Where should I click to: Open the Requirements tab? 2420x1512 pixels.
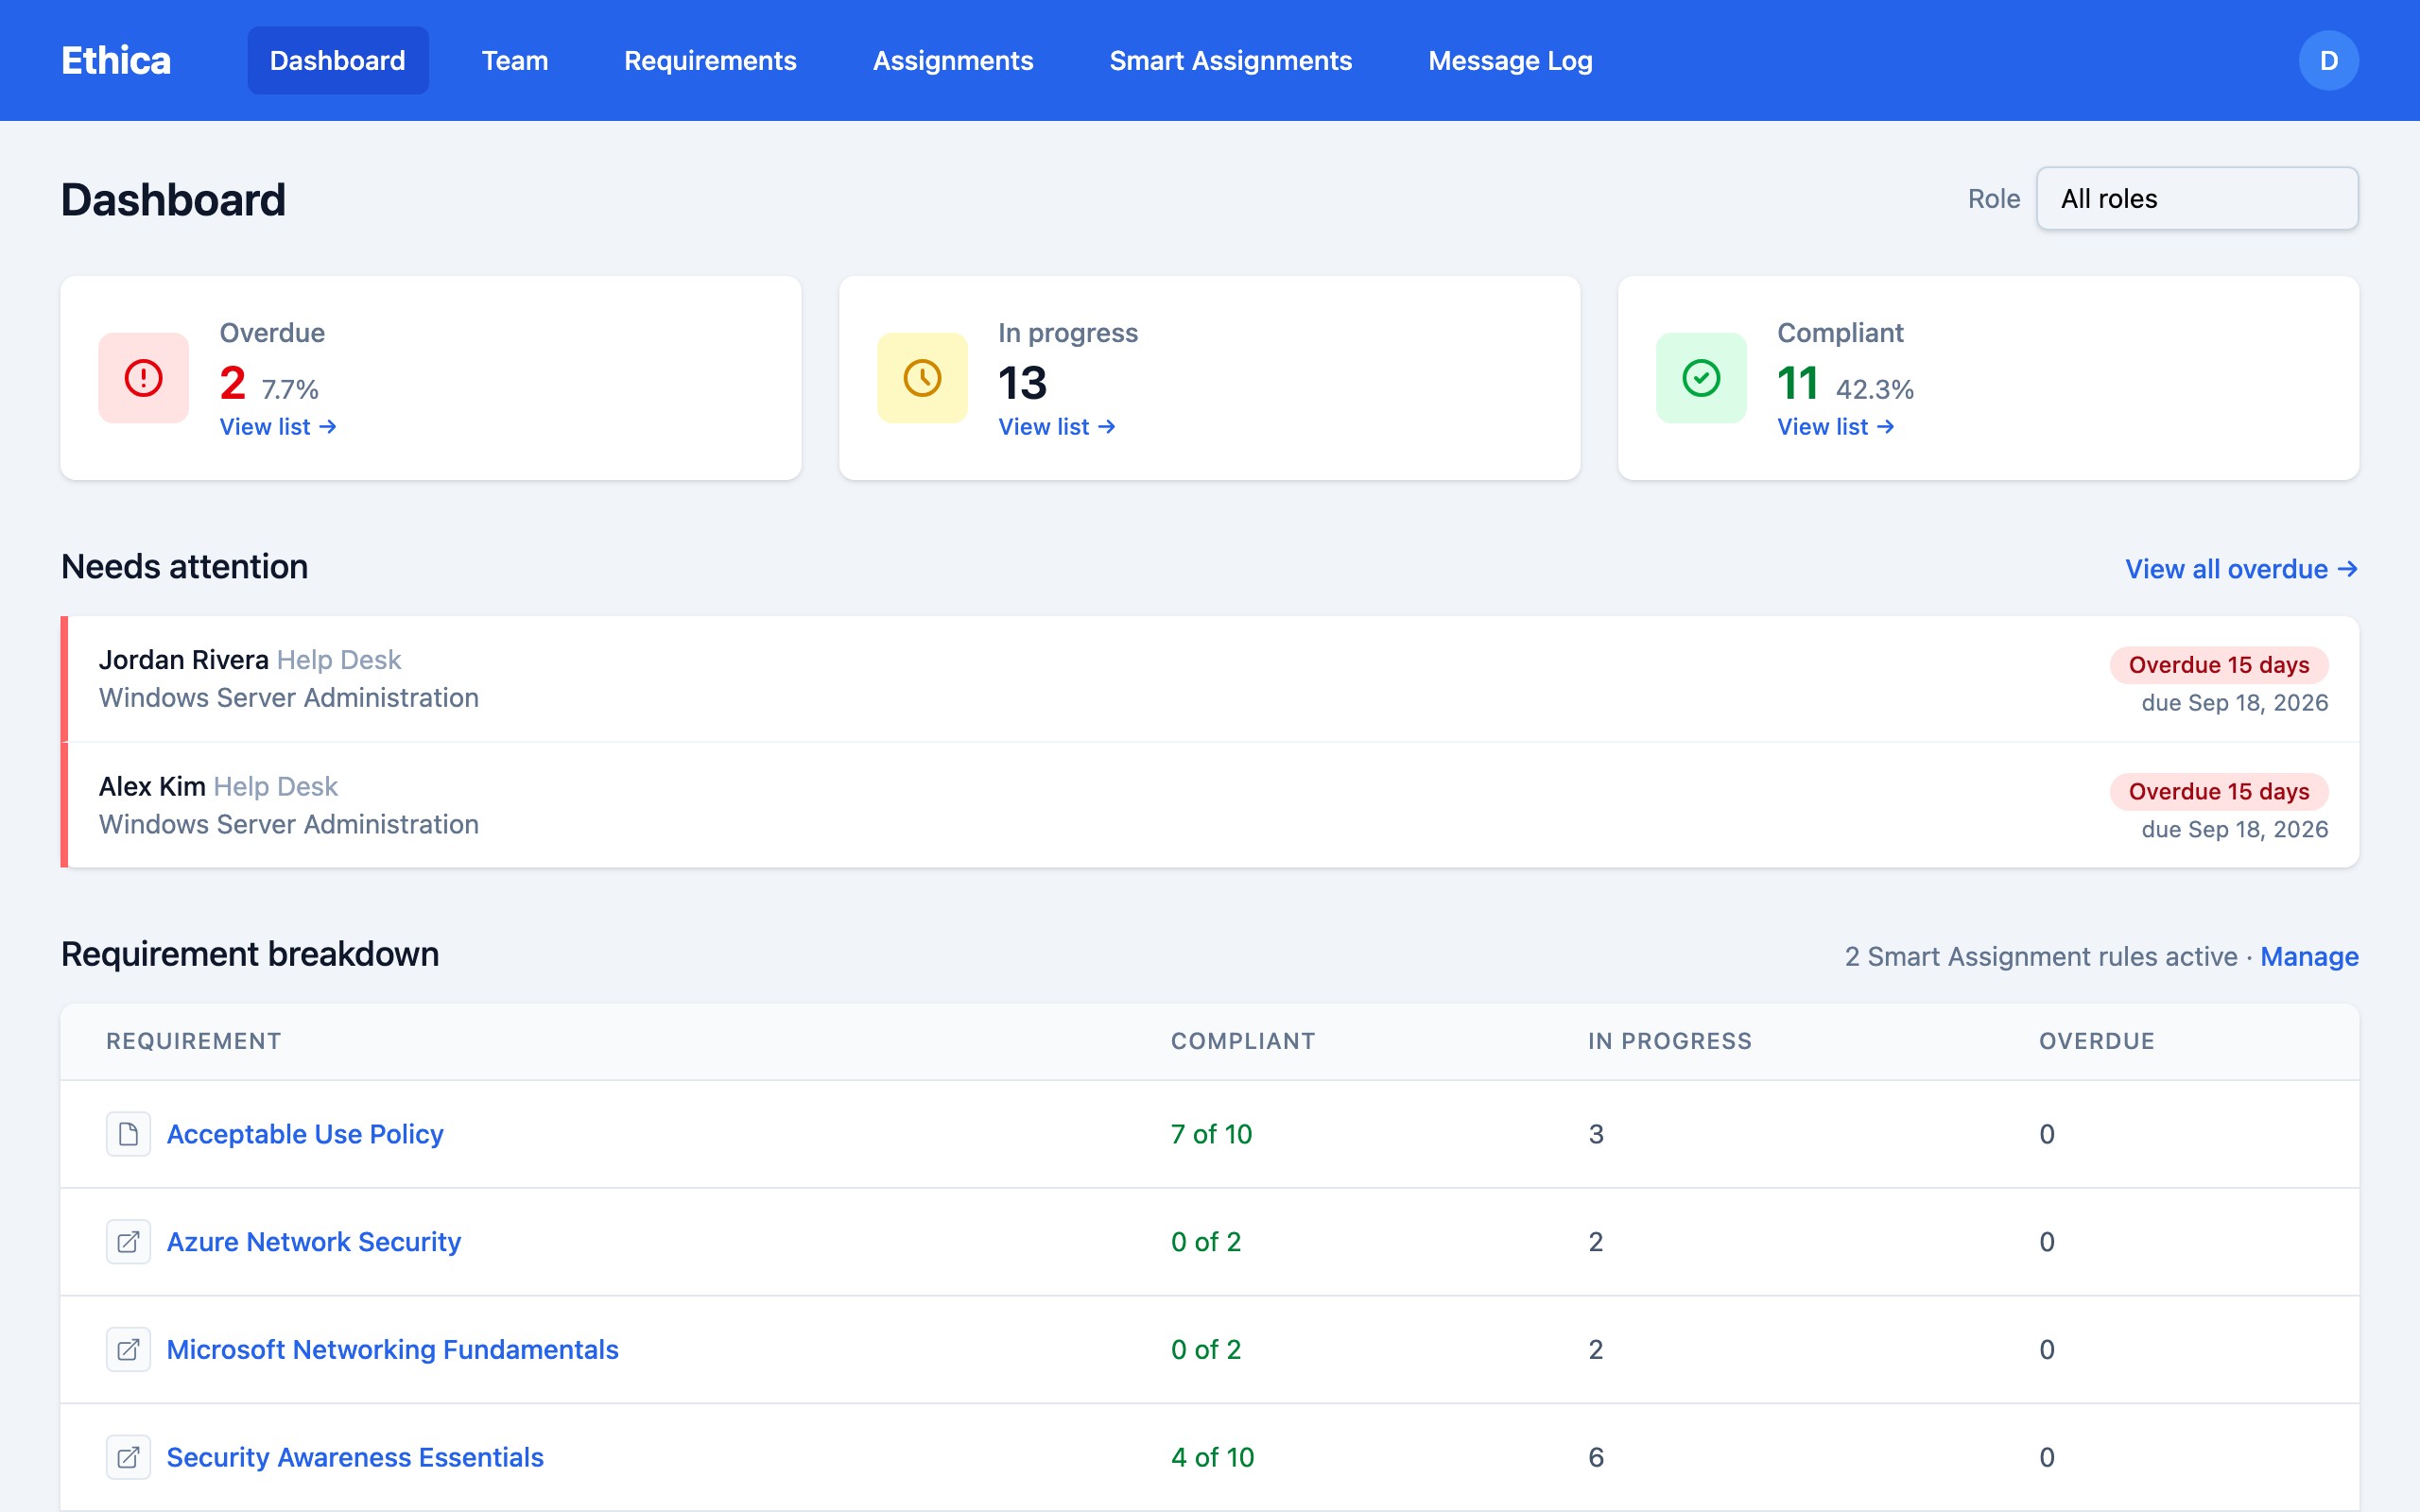pos(710,61)
